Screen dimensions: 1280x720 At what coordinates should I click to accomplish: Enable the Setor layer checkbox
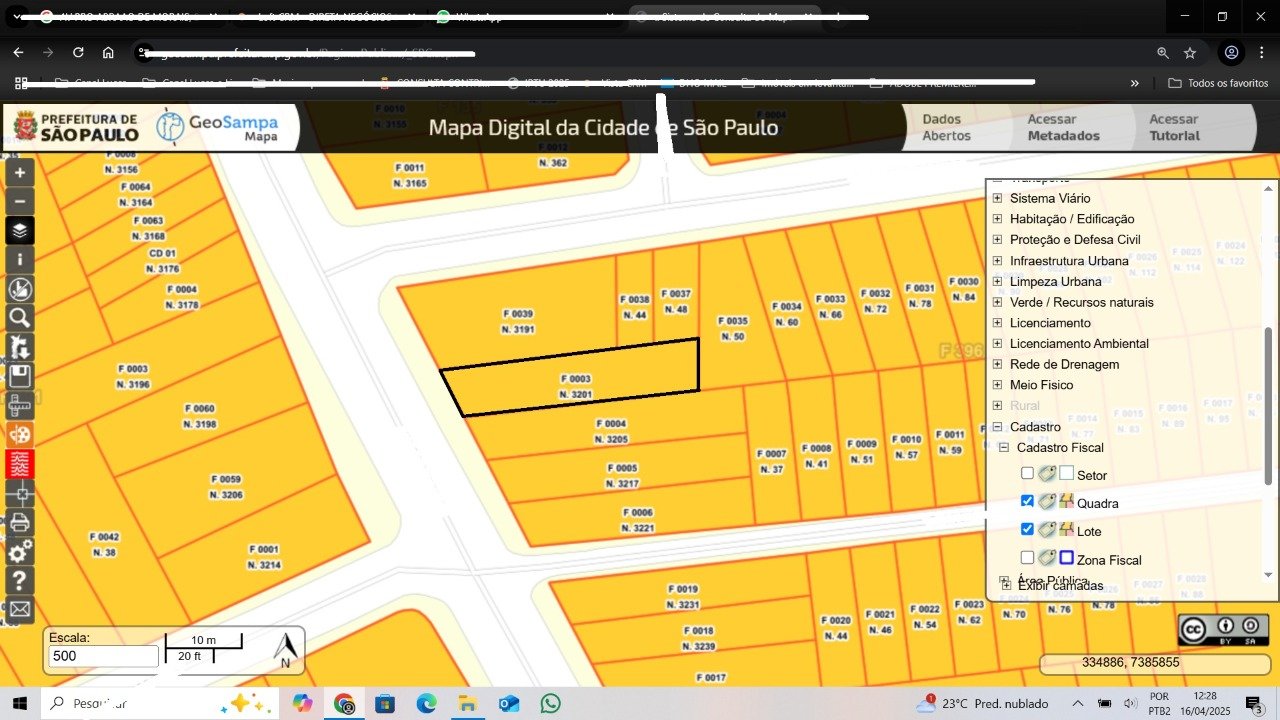coord(1027,474)
